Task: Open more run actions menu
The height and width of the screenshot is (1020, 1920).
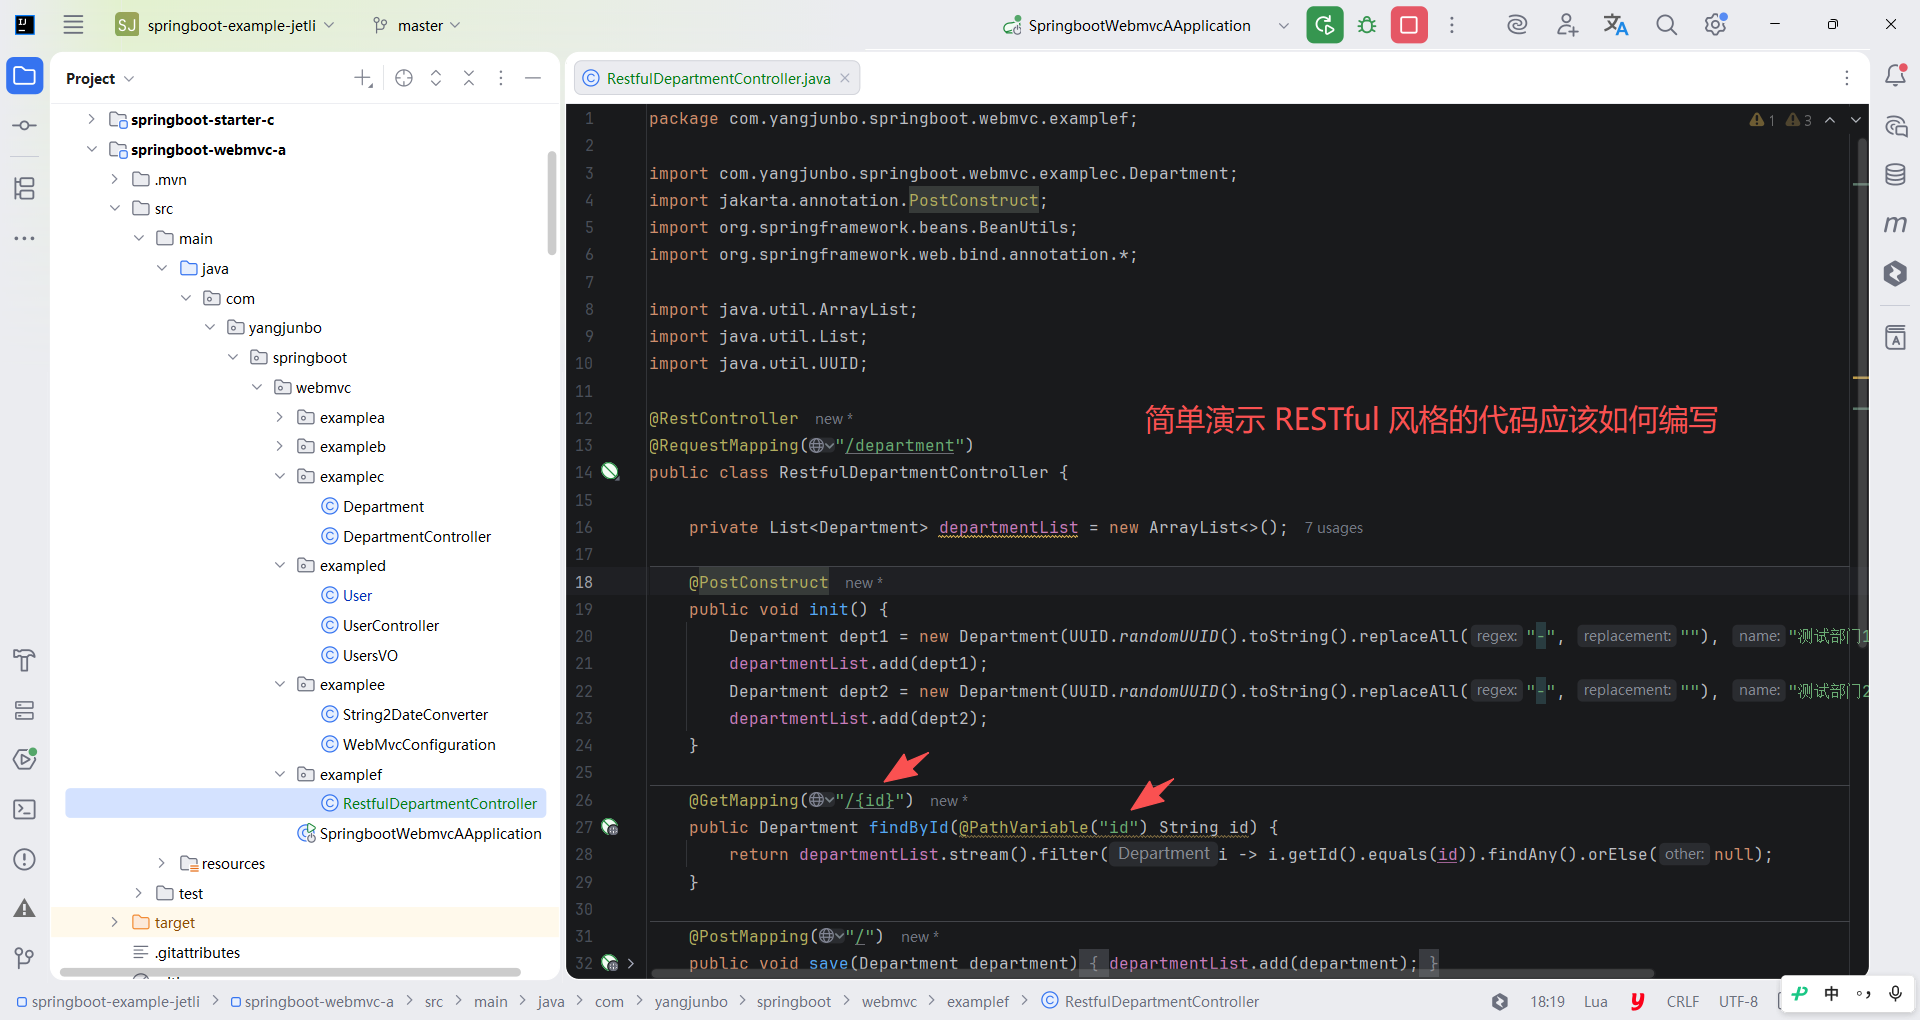Action: coord(1452,25)
